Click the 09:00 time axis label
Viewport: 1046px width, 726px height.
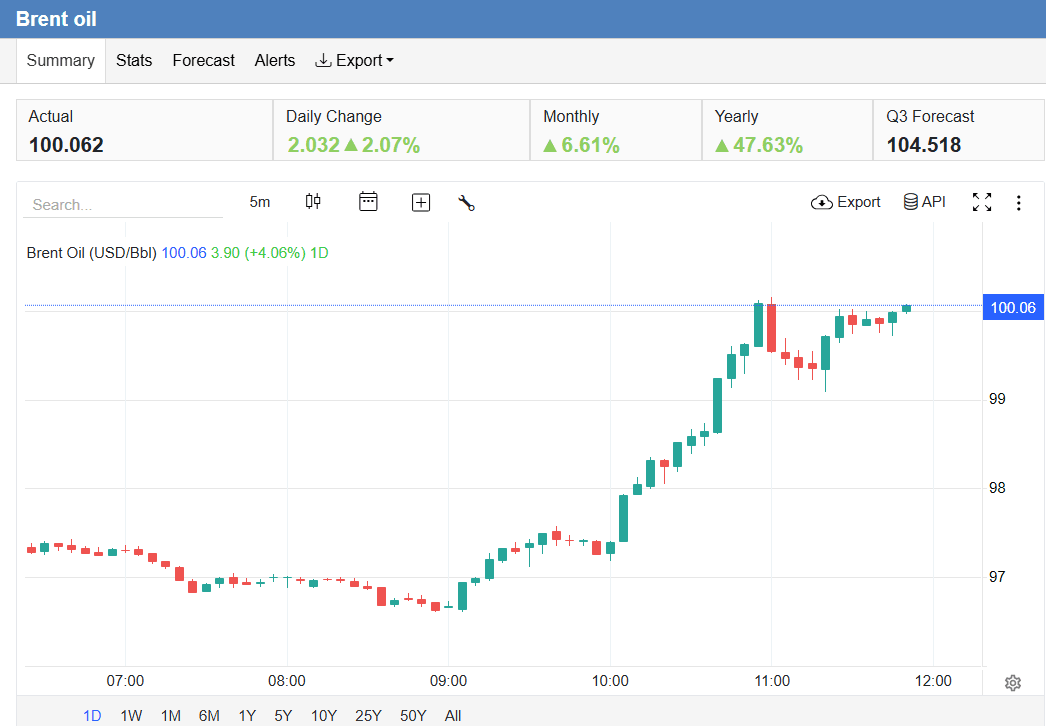pyautogui.click(x=448, y=681)
